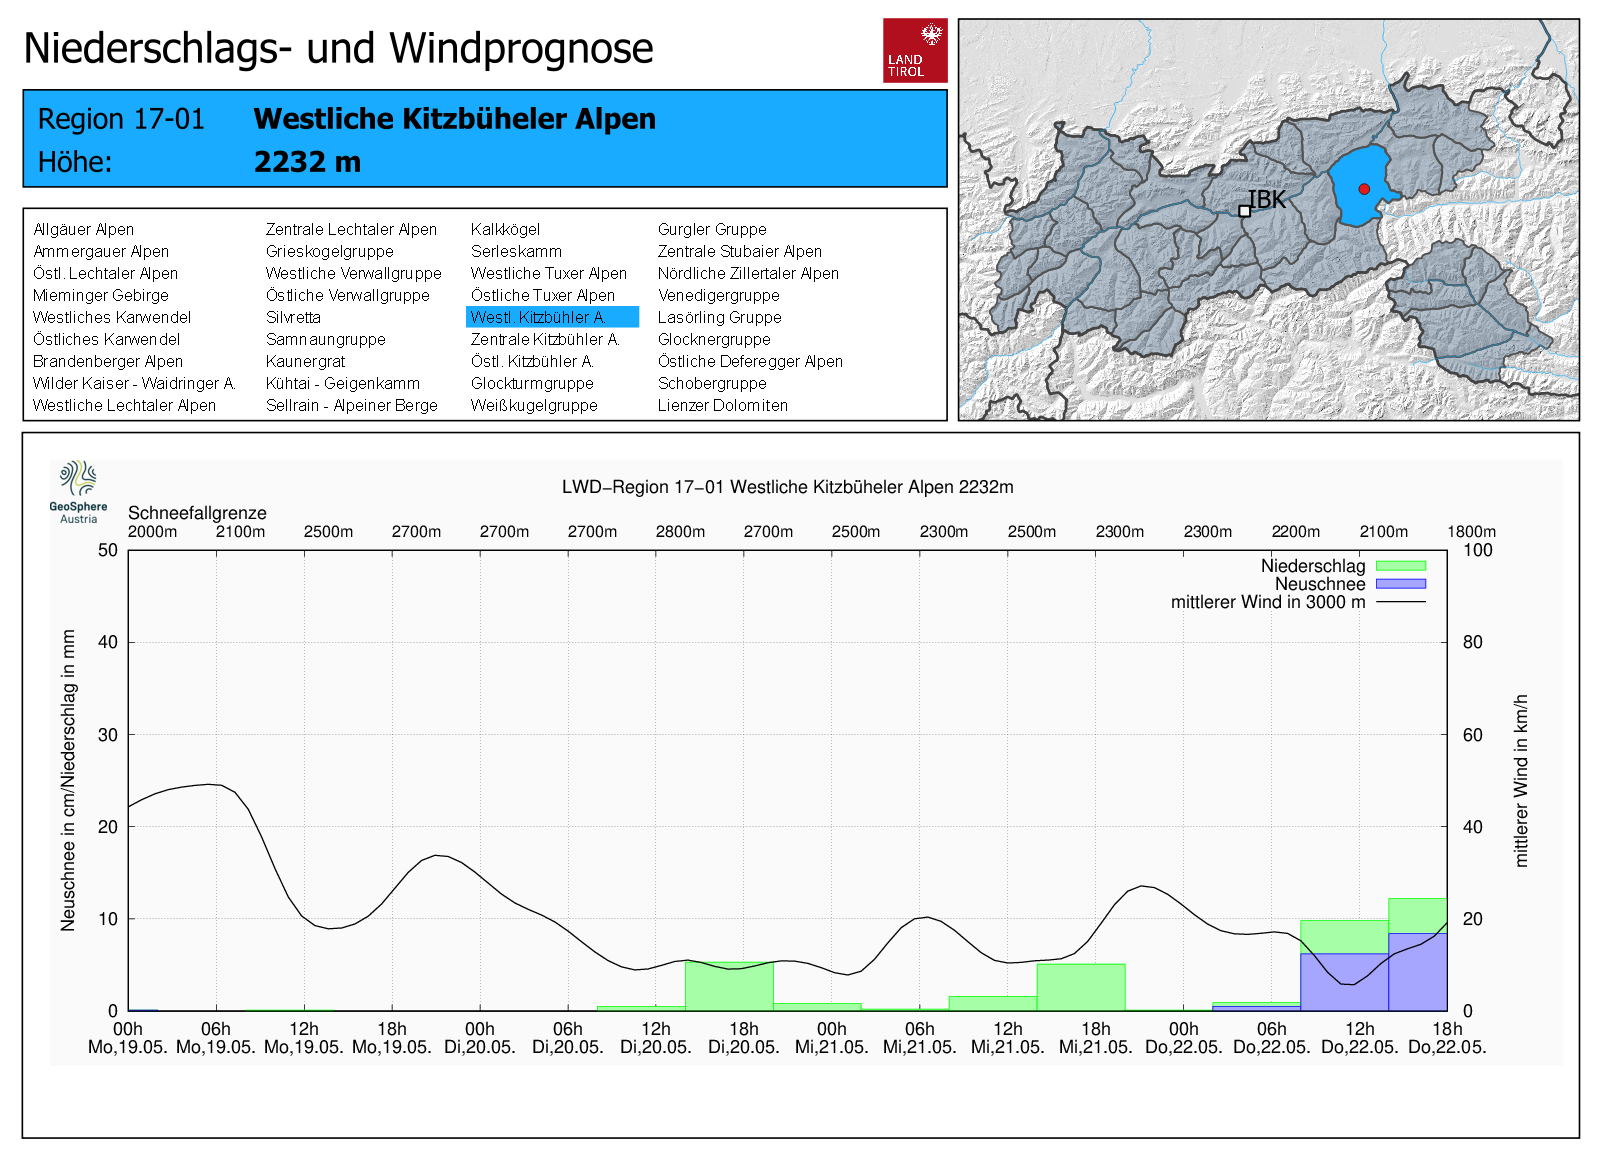Screen dimensions: 1600x1153
Task: Select the Glocknergruppe region
Action: click(x=714, y=339)
